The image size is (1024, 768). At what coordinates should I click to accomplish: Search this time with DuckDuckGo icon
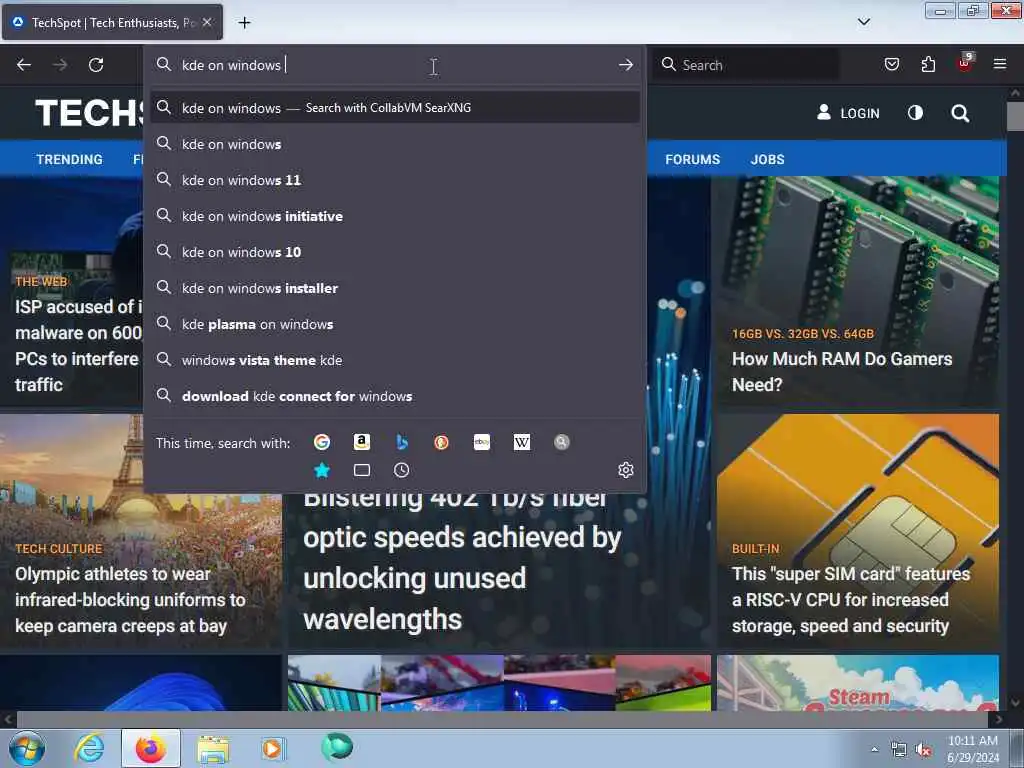(x=441, y=442)
